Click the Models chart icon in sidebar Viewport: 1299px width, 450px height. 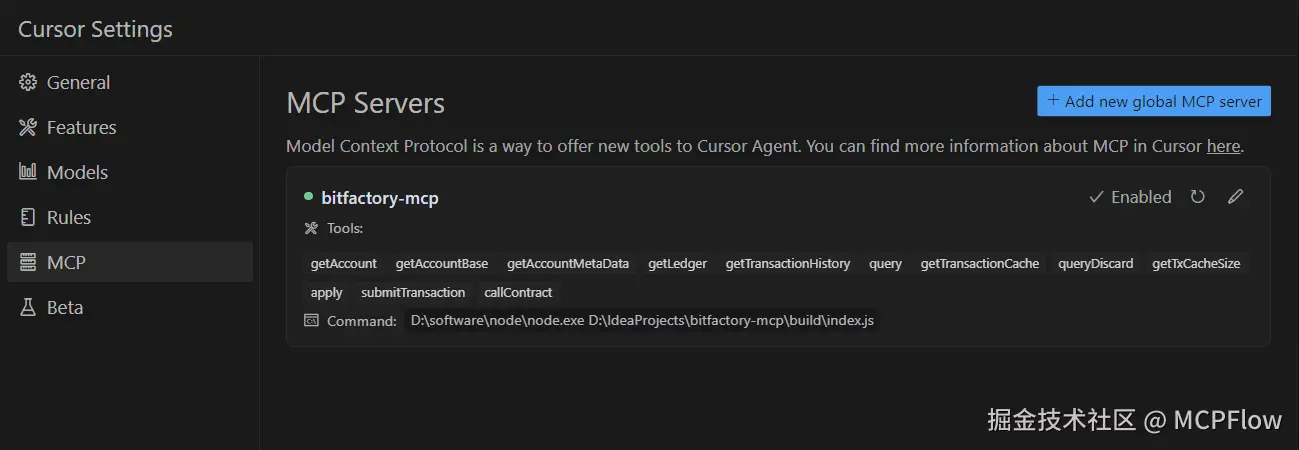click(x=28, y=172)
